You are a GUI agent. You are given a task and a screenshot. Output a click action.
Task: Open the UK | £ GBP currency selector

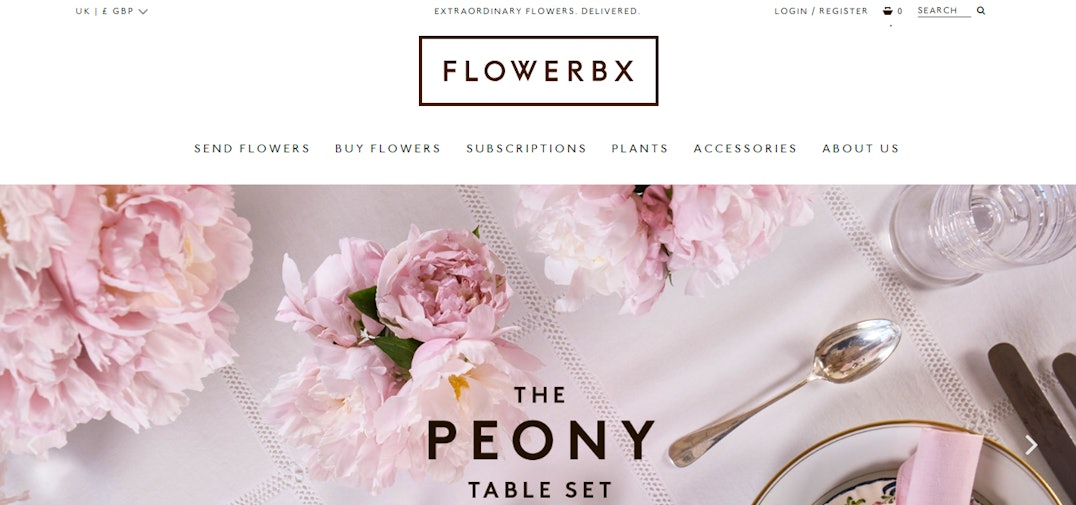(x=112, y=11)
